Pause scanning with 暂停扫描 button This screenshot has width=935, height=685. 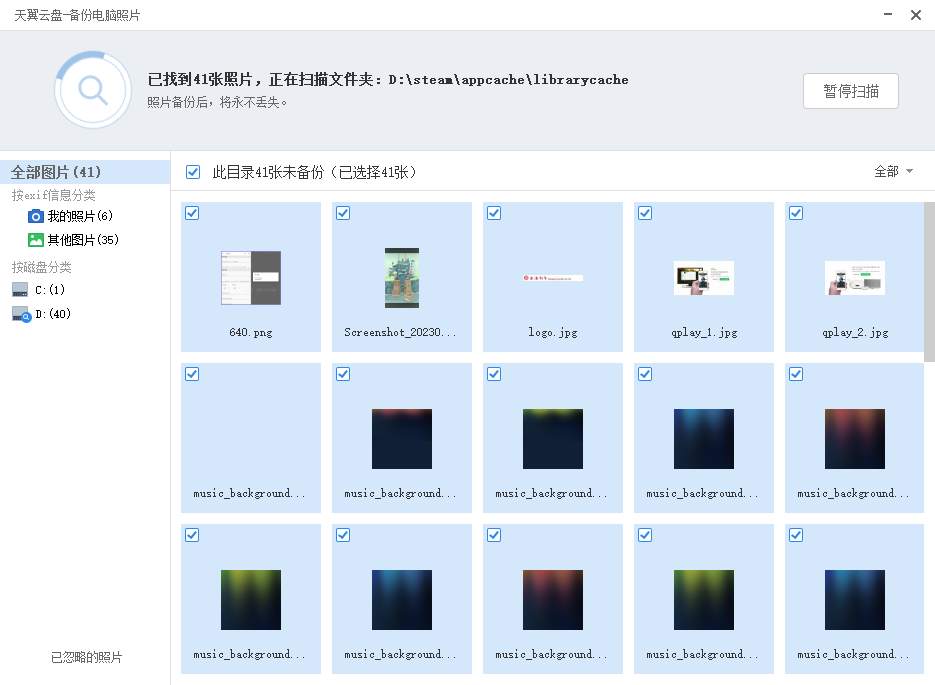pos(851,91)
